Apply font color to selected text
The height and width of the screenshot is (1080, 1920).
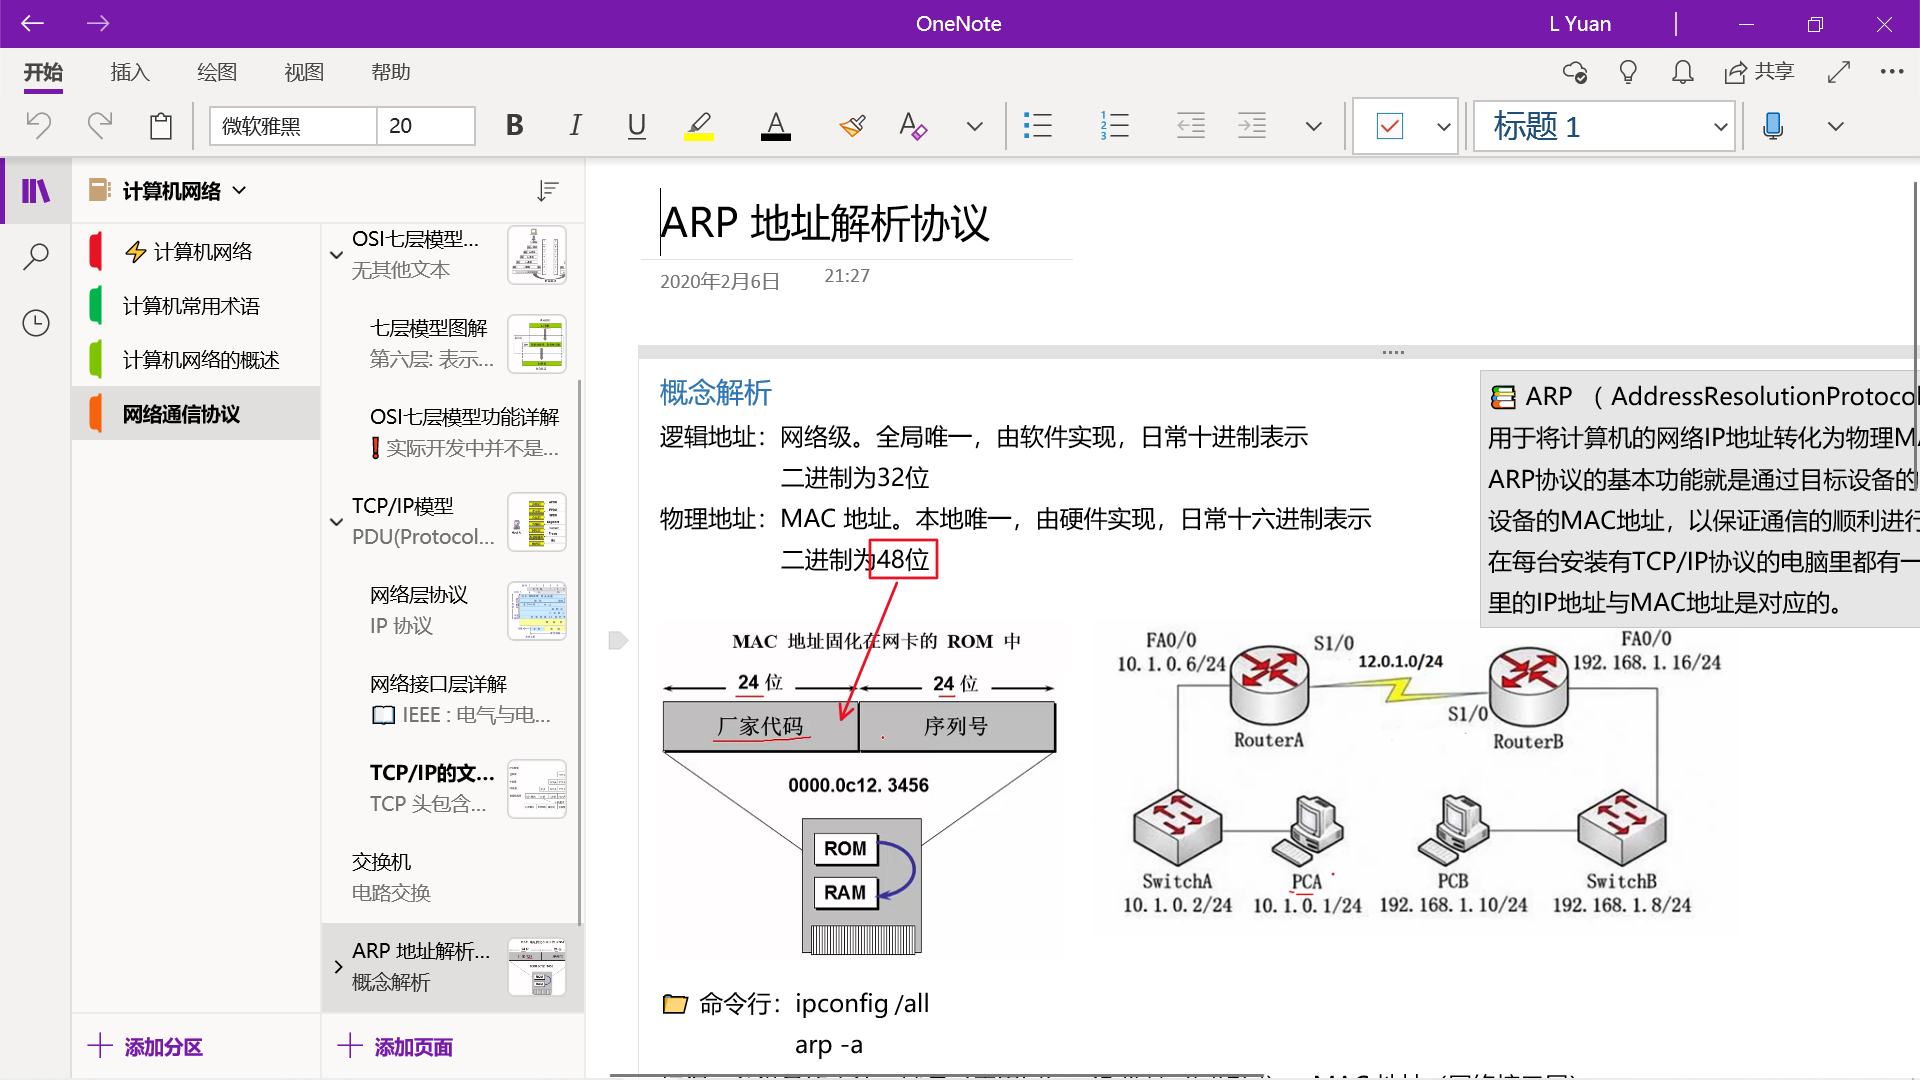click(775, 125)
